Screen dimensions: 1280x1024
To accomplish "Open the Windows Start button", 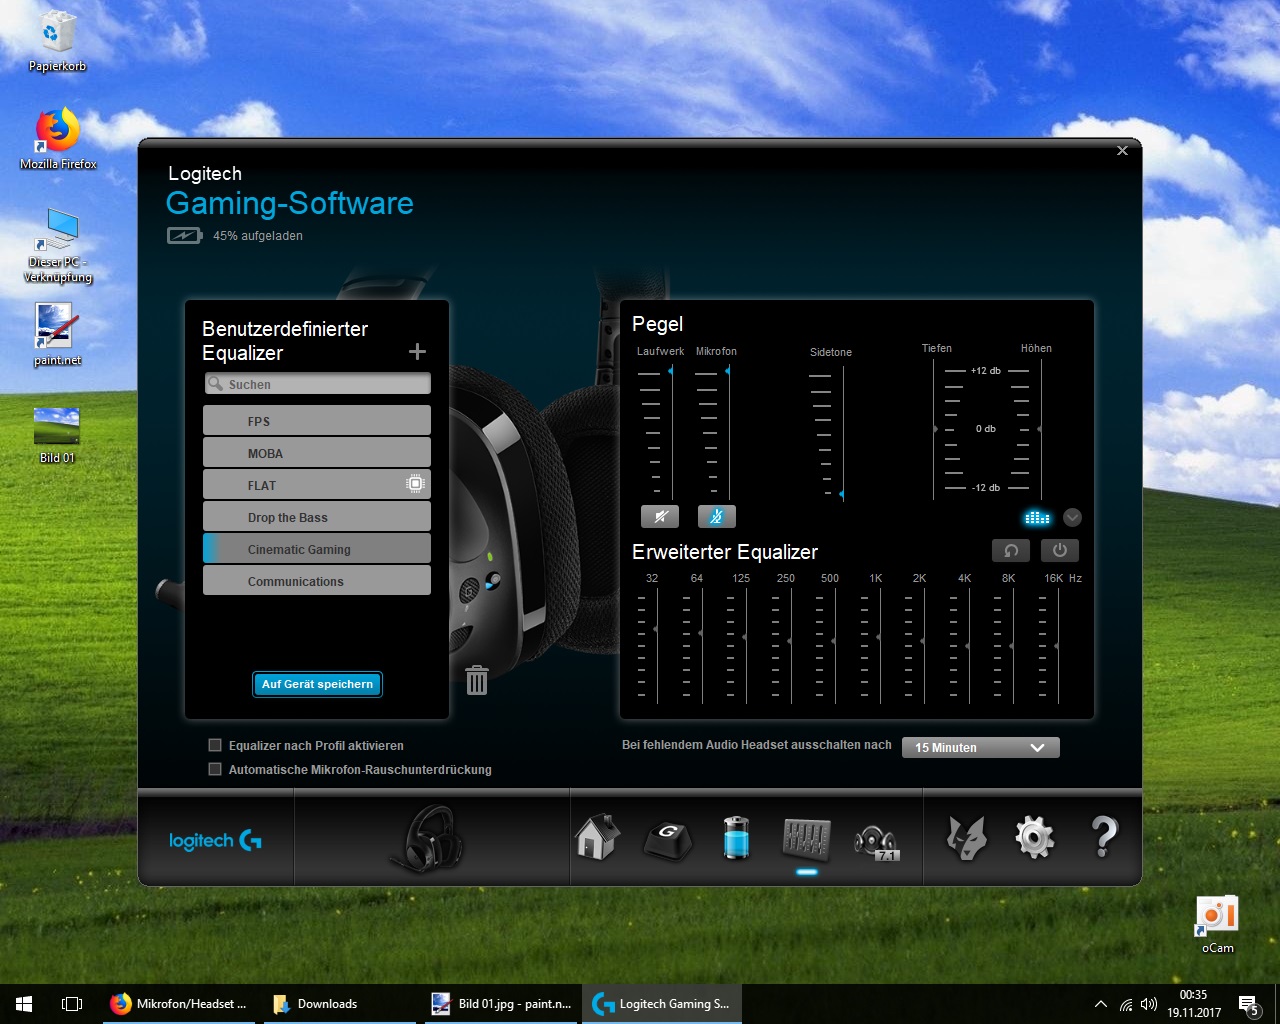I will [x=24, y=1004].
